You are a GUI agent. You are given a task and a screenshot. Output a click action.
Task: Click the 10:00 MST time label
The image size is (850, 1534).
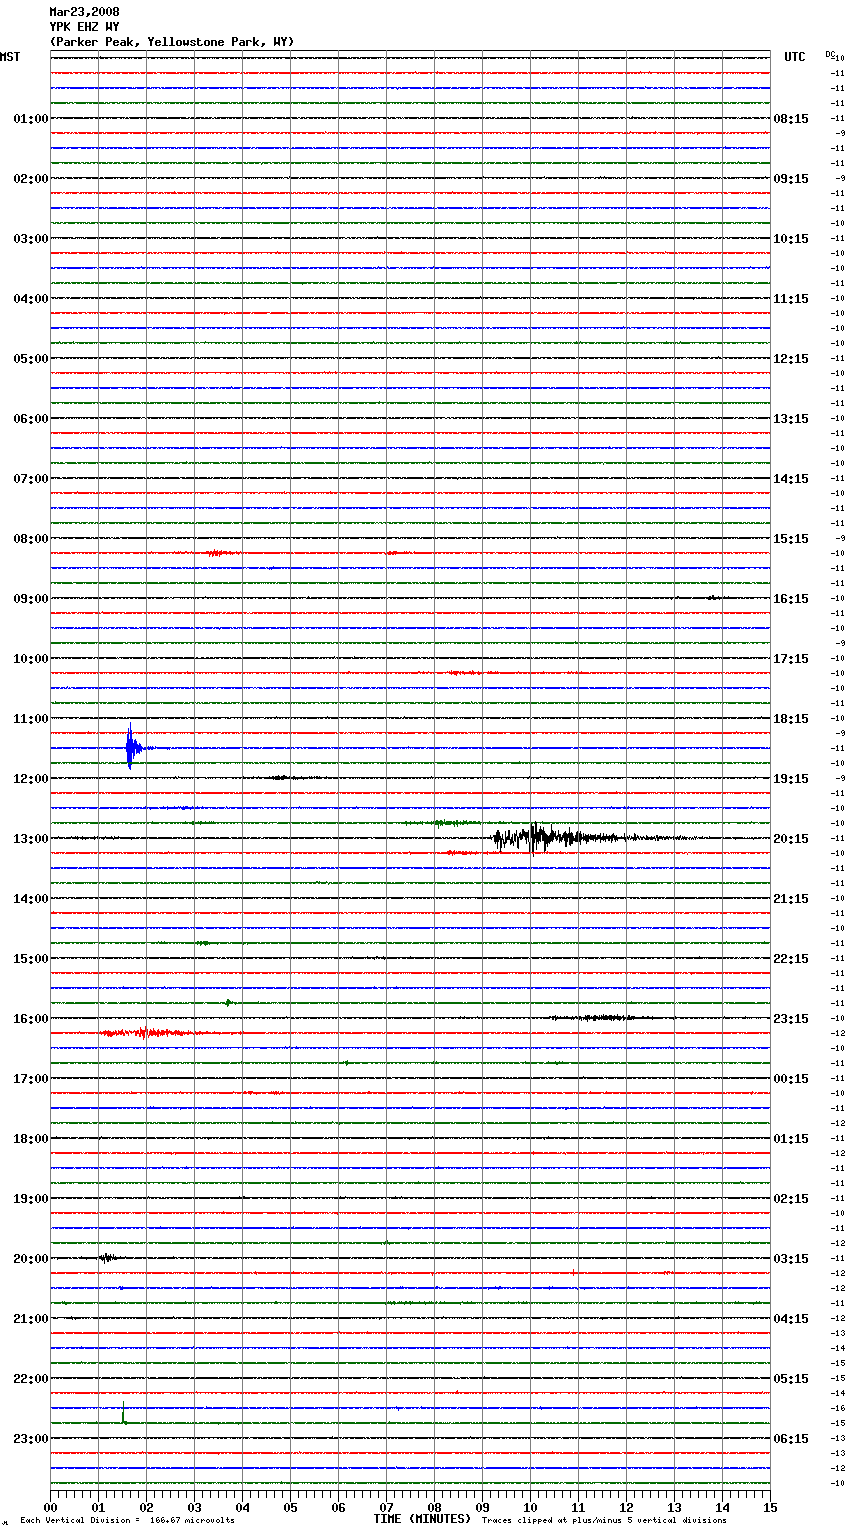(31, 659)
